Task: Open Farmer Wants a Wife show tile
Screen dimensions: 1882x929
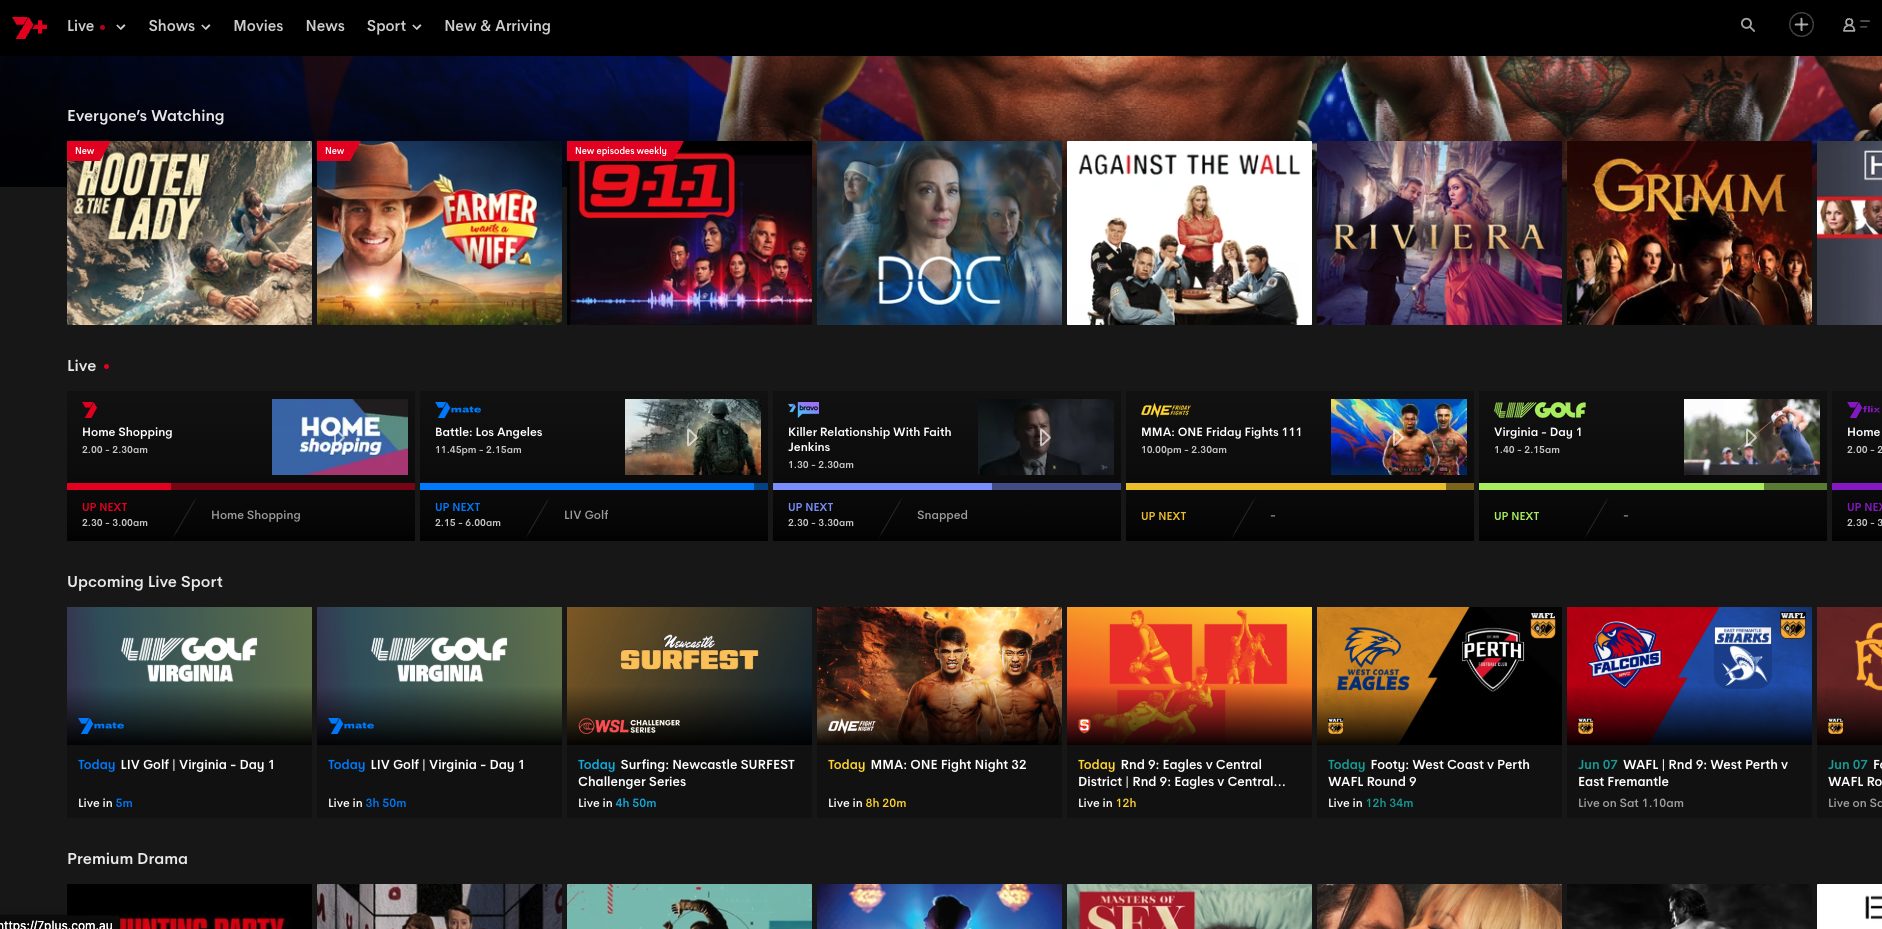Action: click(439, 233)
